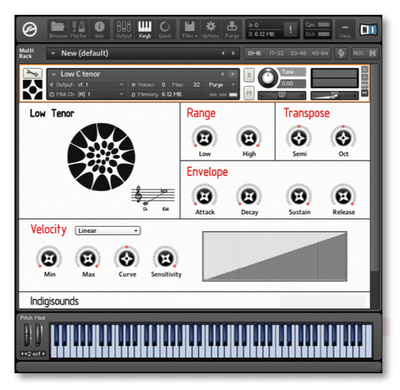The width and height of the screenshot is (400, 390).
Task: Select next instrument arrow in header
Action: [233, 74]
